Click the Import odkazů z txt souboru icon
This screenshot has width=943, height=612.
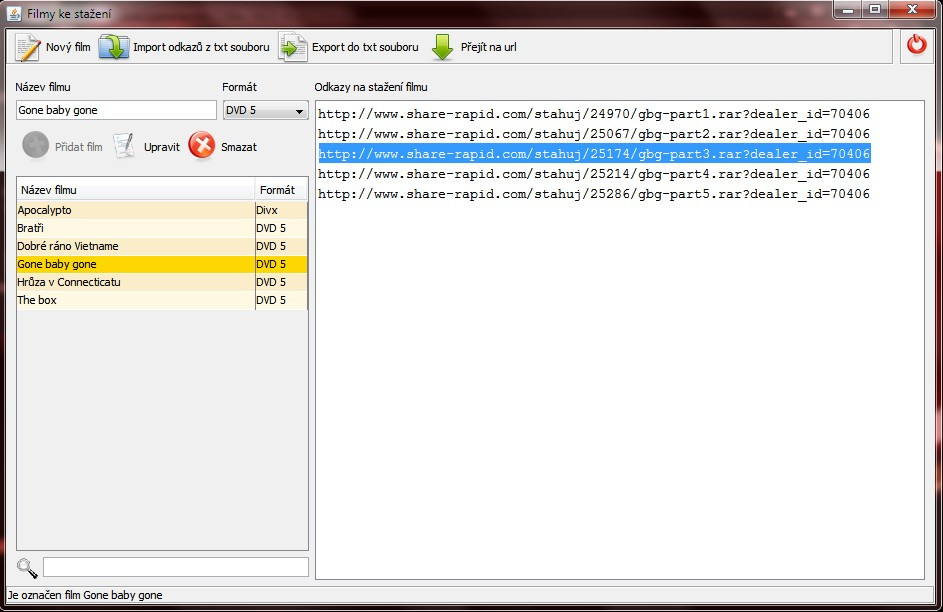[x=114, y=47]
